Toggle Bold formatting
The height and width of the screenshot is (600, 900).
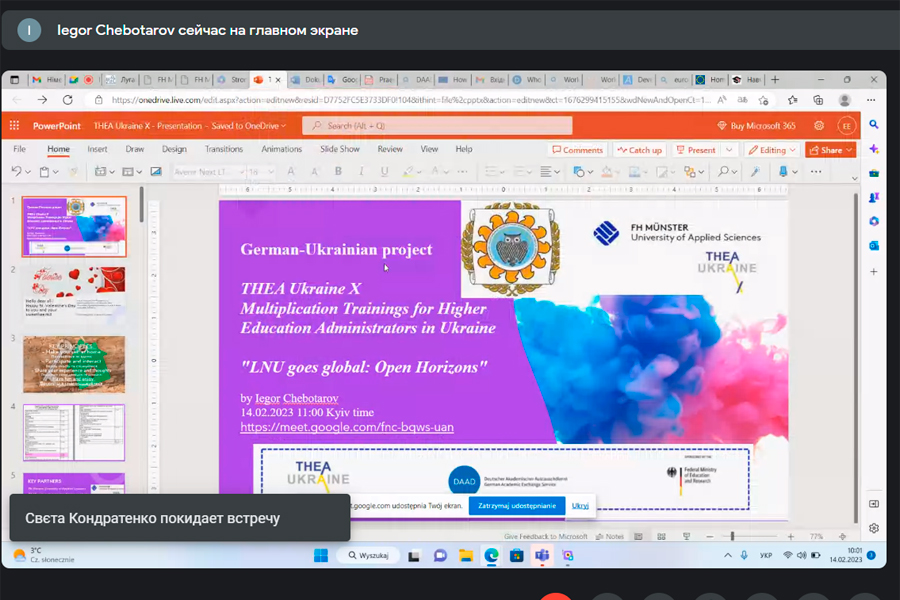338,171
